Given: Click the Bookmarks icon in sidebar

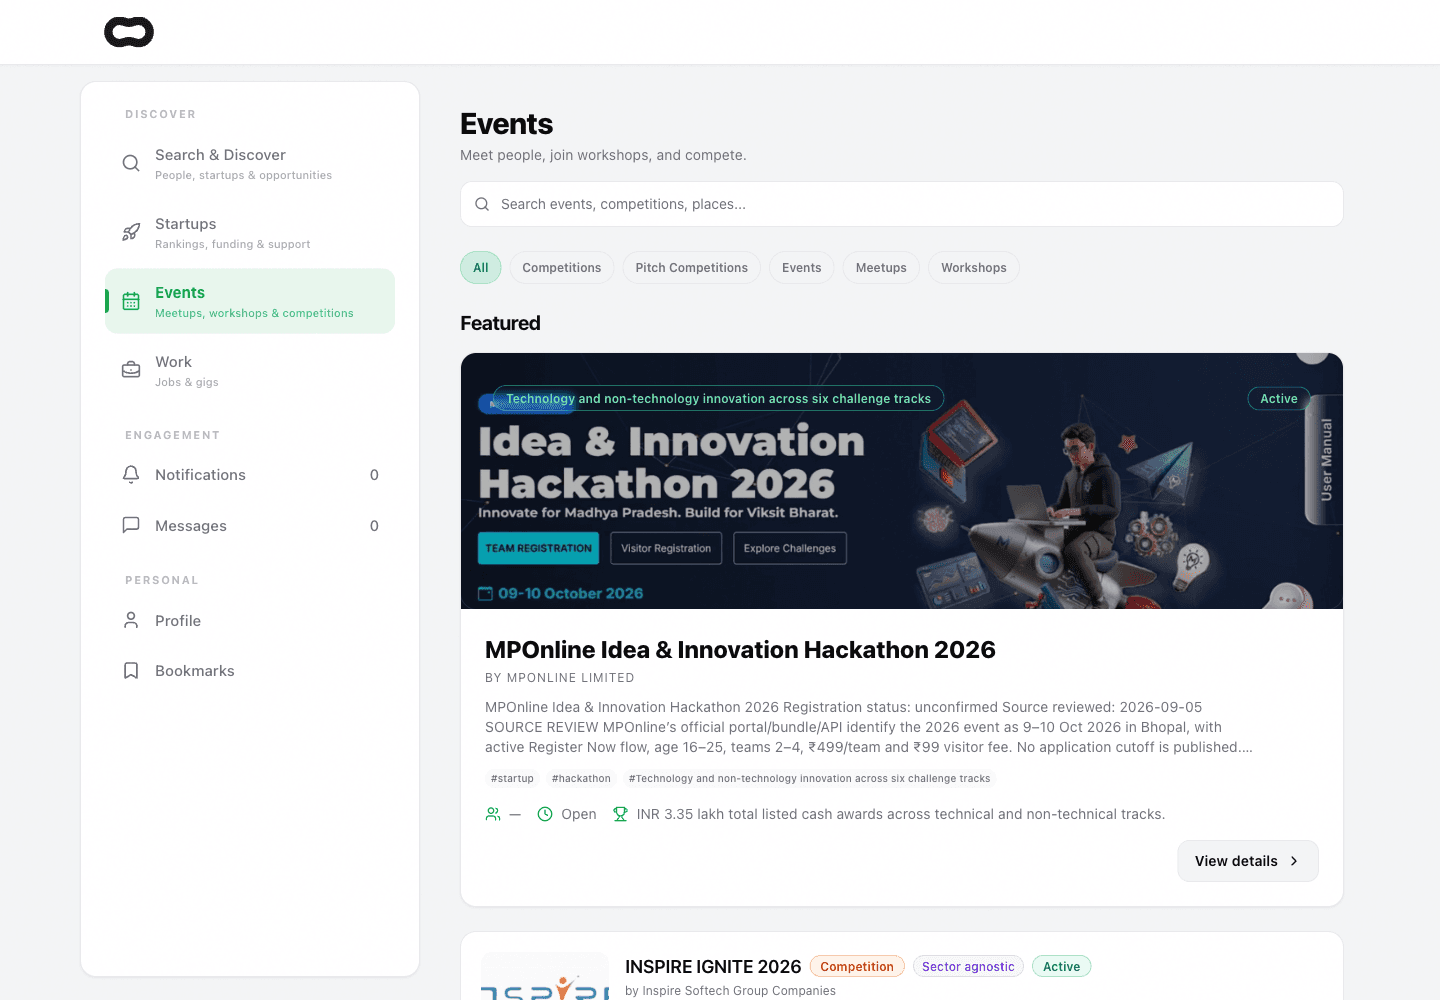Looking at the screenshot, I should coord(131,670).
